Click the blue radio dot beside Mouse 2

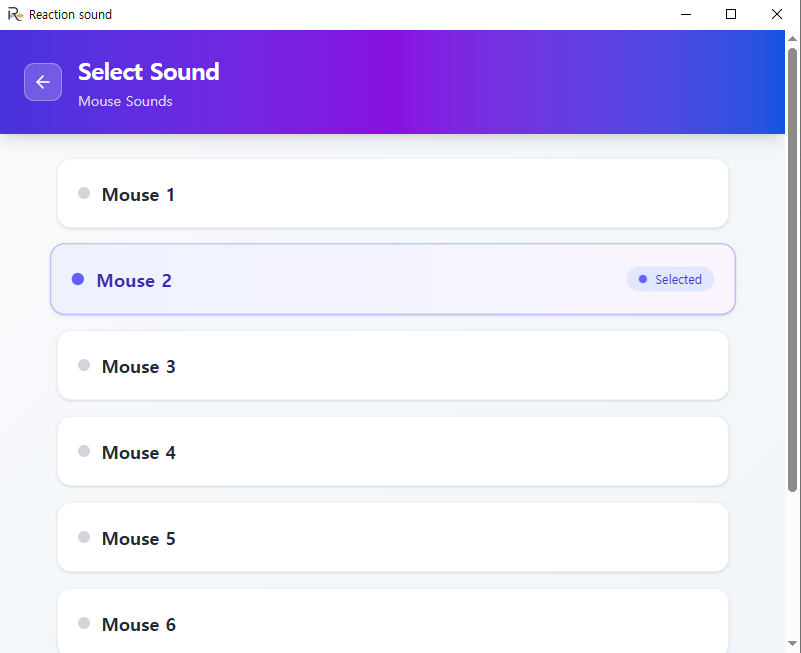click(78, 279)
